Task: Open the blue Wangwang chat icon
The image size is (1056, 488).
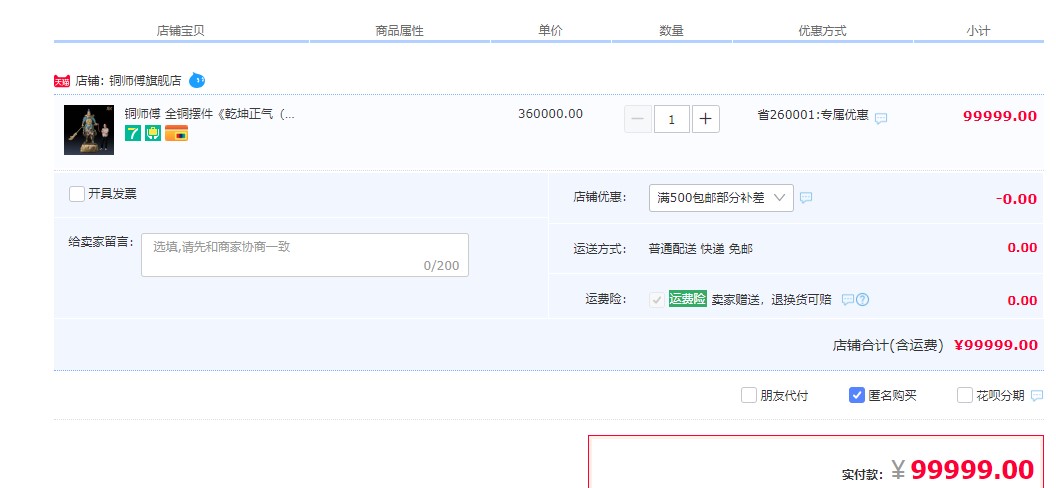Action: (197, 81)
